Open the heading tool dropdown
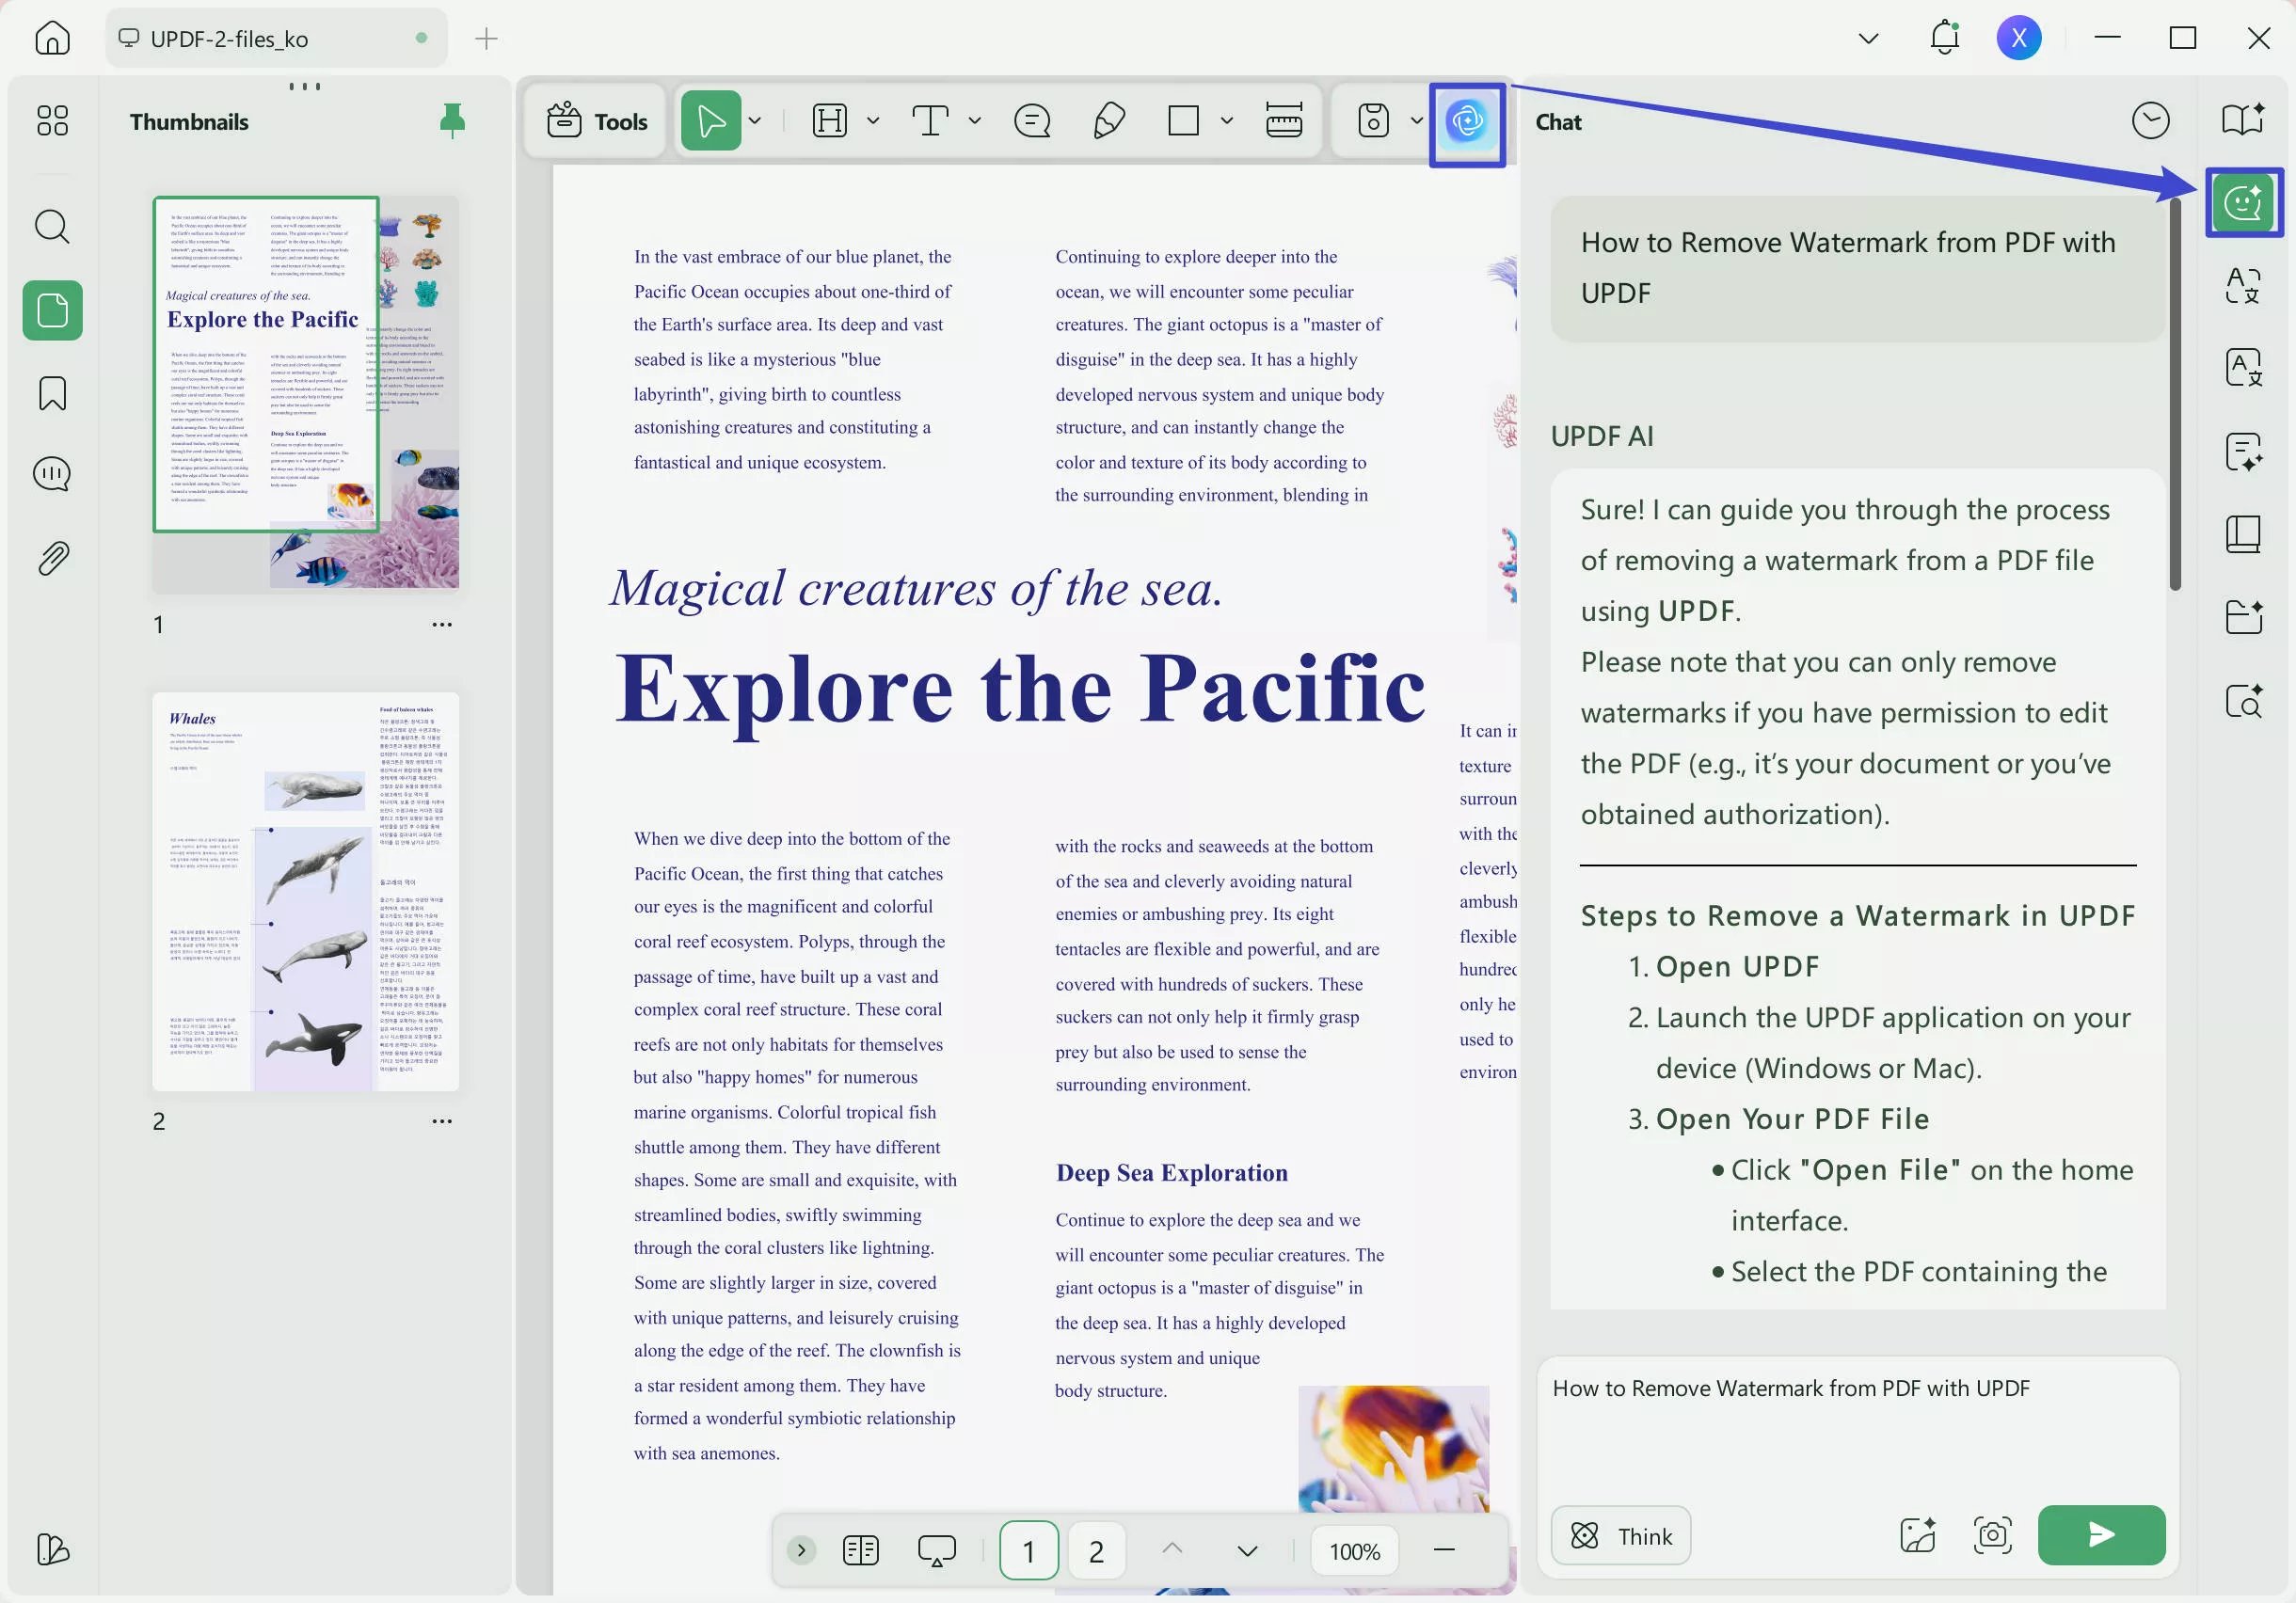 point(873,120)
